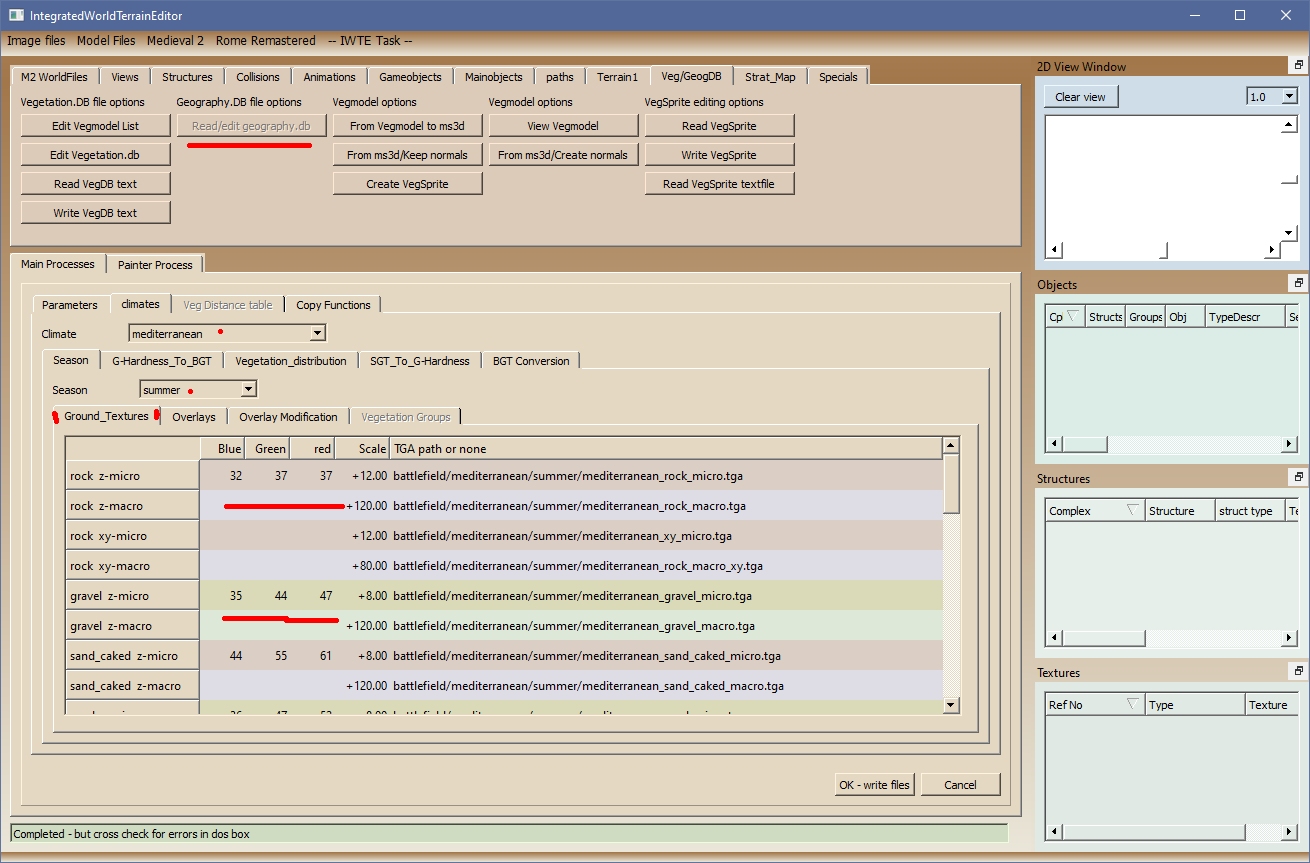Viewport: 1310px width, 863px height.
Task: Undock the Structures panel
Action: pyautogui.click(x=1298, y=478)
